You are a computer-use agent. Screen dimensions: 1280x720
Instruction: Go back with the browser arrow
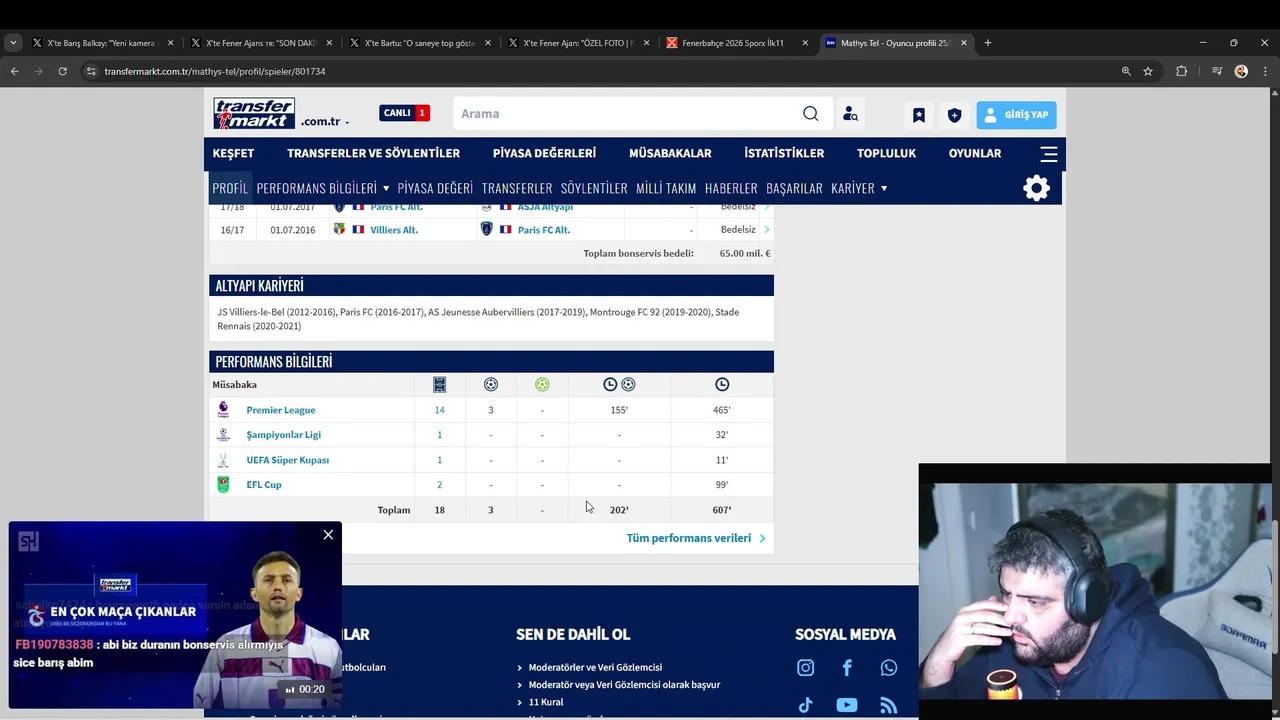[x=14, y=71]
